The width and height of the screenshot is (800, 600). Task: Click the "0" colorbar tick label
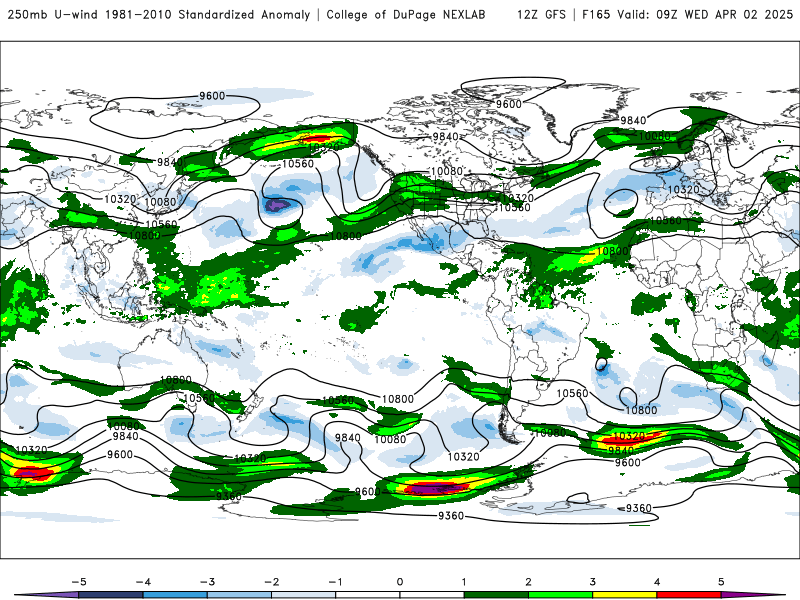[x=400, y=582]
